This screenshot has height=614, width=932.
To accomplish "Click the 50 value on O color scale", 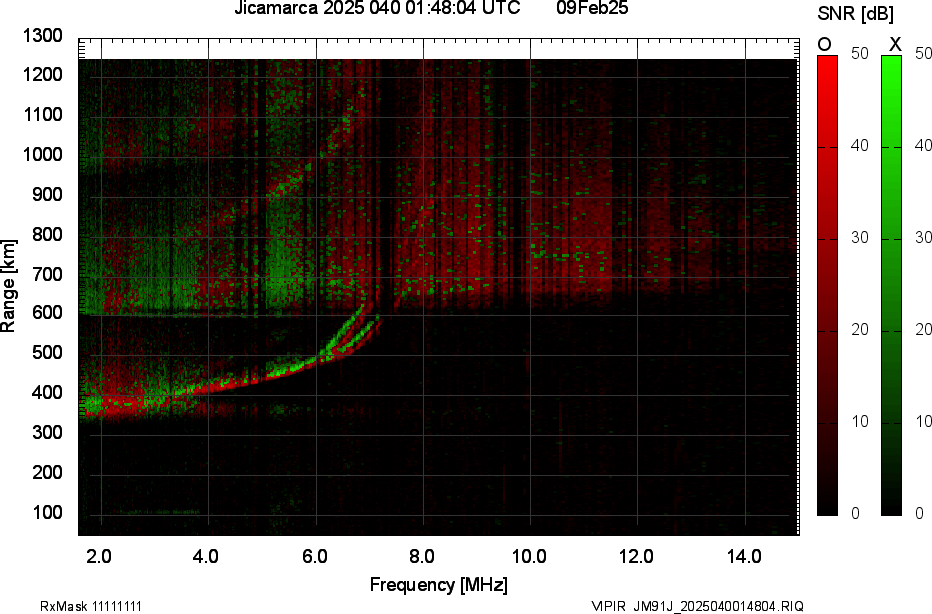I will 859,53.
